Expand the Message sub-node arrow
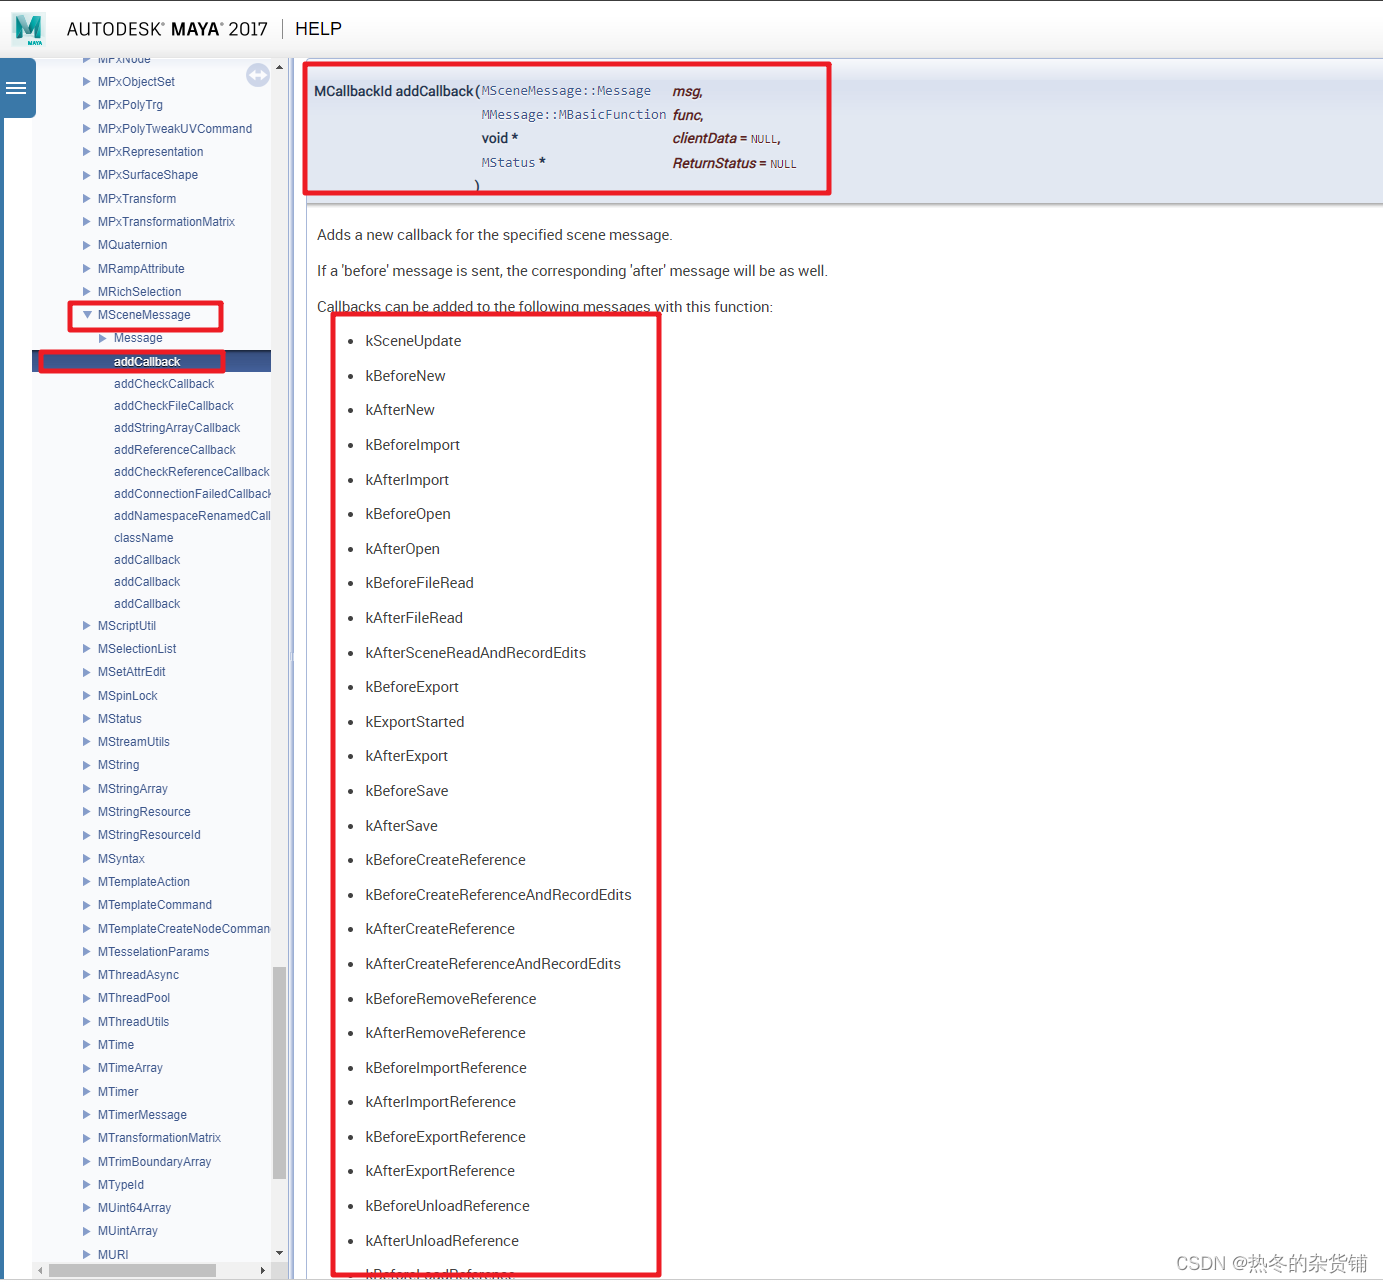 pyautogui.click(x=103, y=338)
